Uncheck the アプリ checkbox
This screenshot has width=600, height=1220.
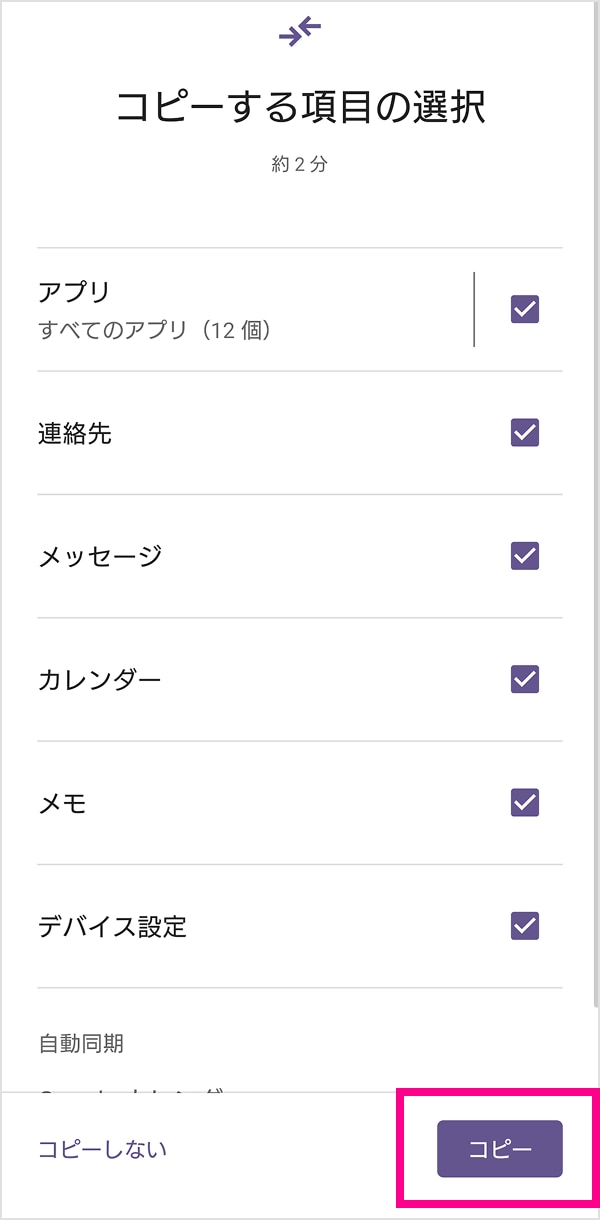click(x=525, y=309)
